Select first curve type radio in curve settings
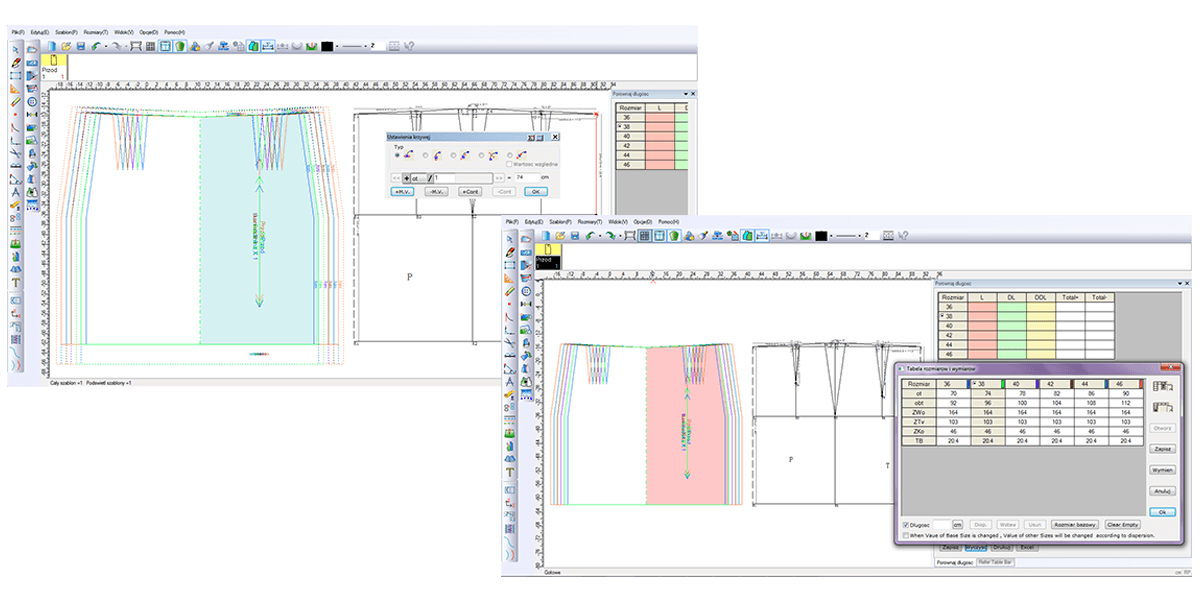This screenshot has height=600, width=1200. click(x=397, y=155)
